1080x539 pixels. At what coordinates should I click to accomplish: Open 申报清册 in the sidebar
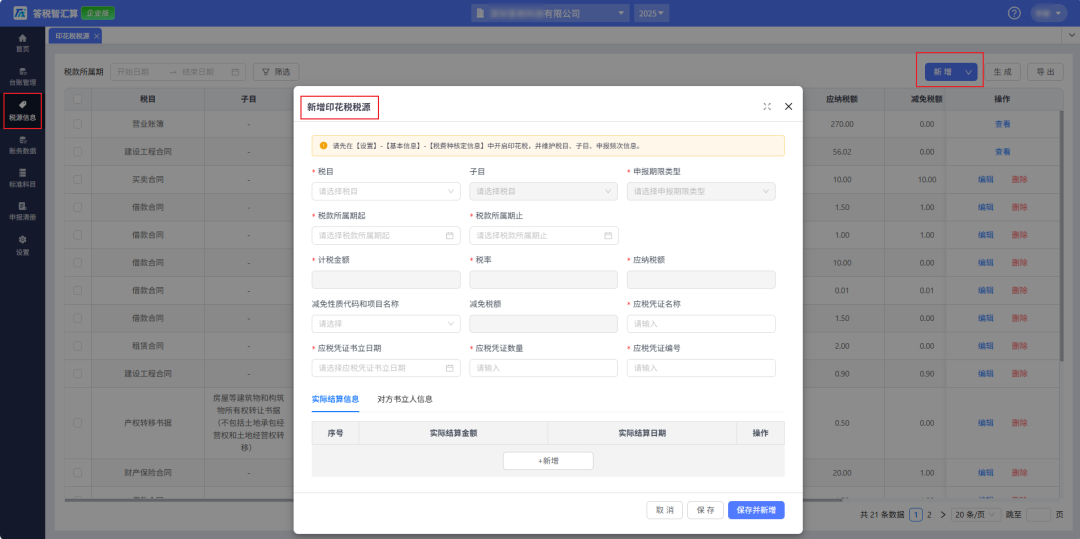(23, 211)
